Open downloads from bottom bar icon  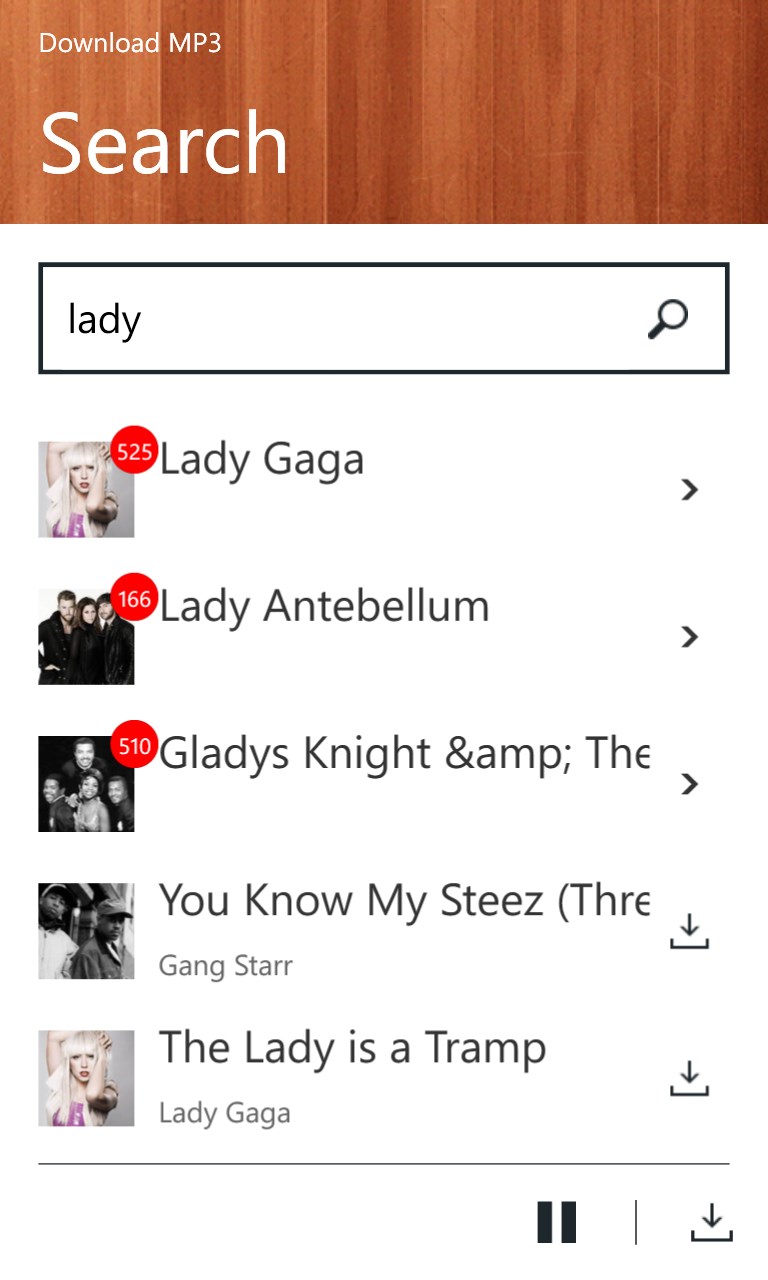pyautogui.click(x=711, y=1222)
